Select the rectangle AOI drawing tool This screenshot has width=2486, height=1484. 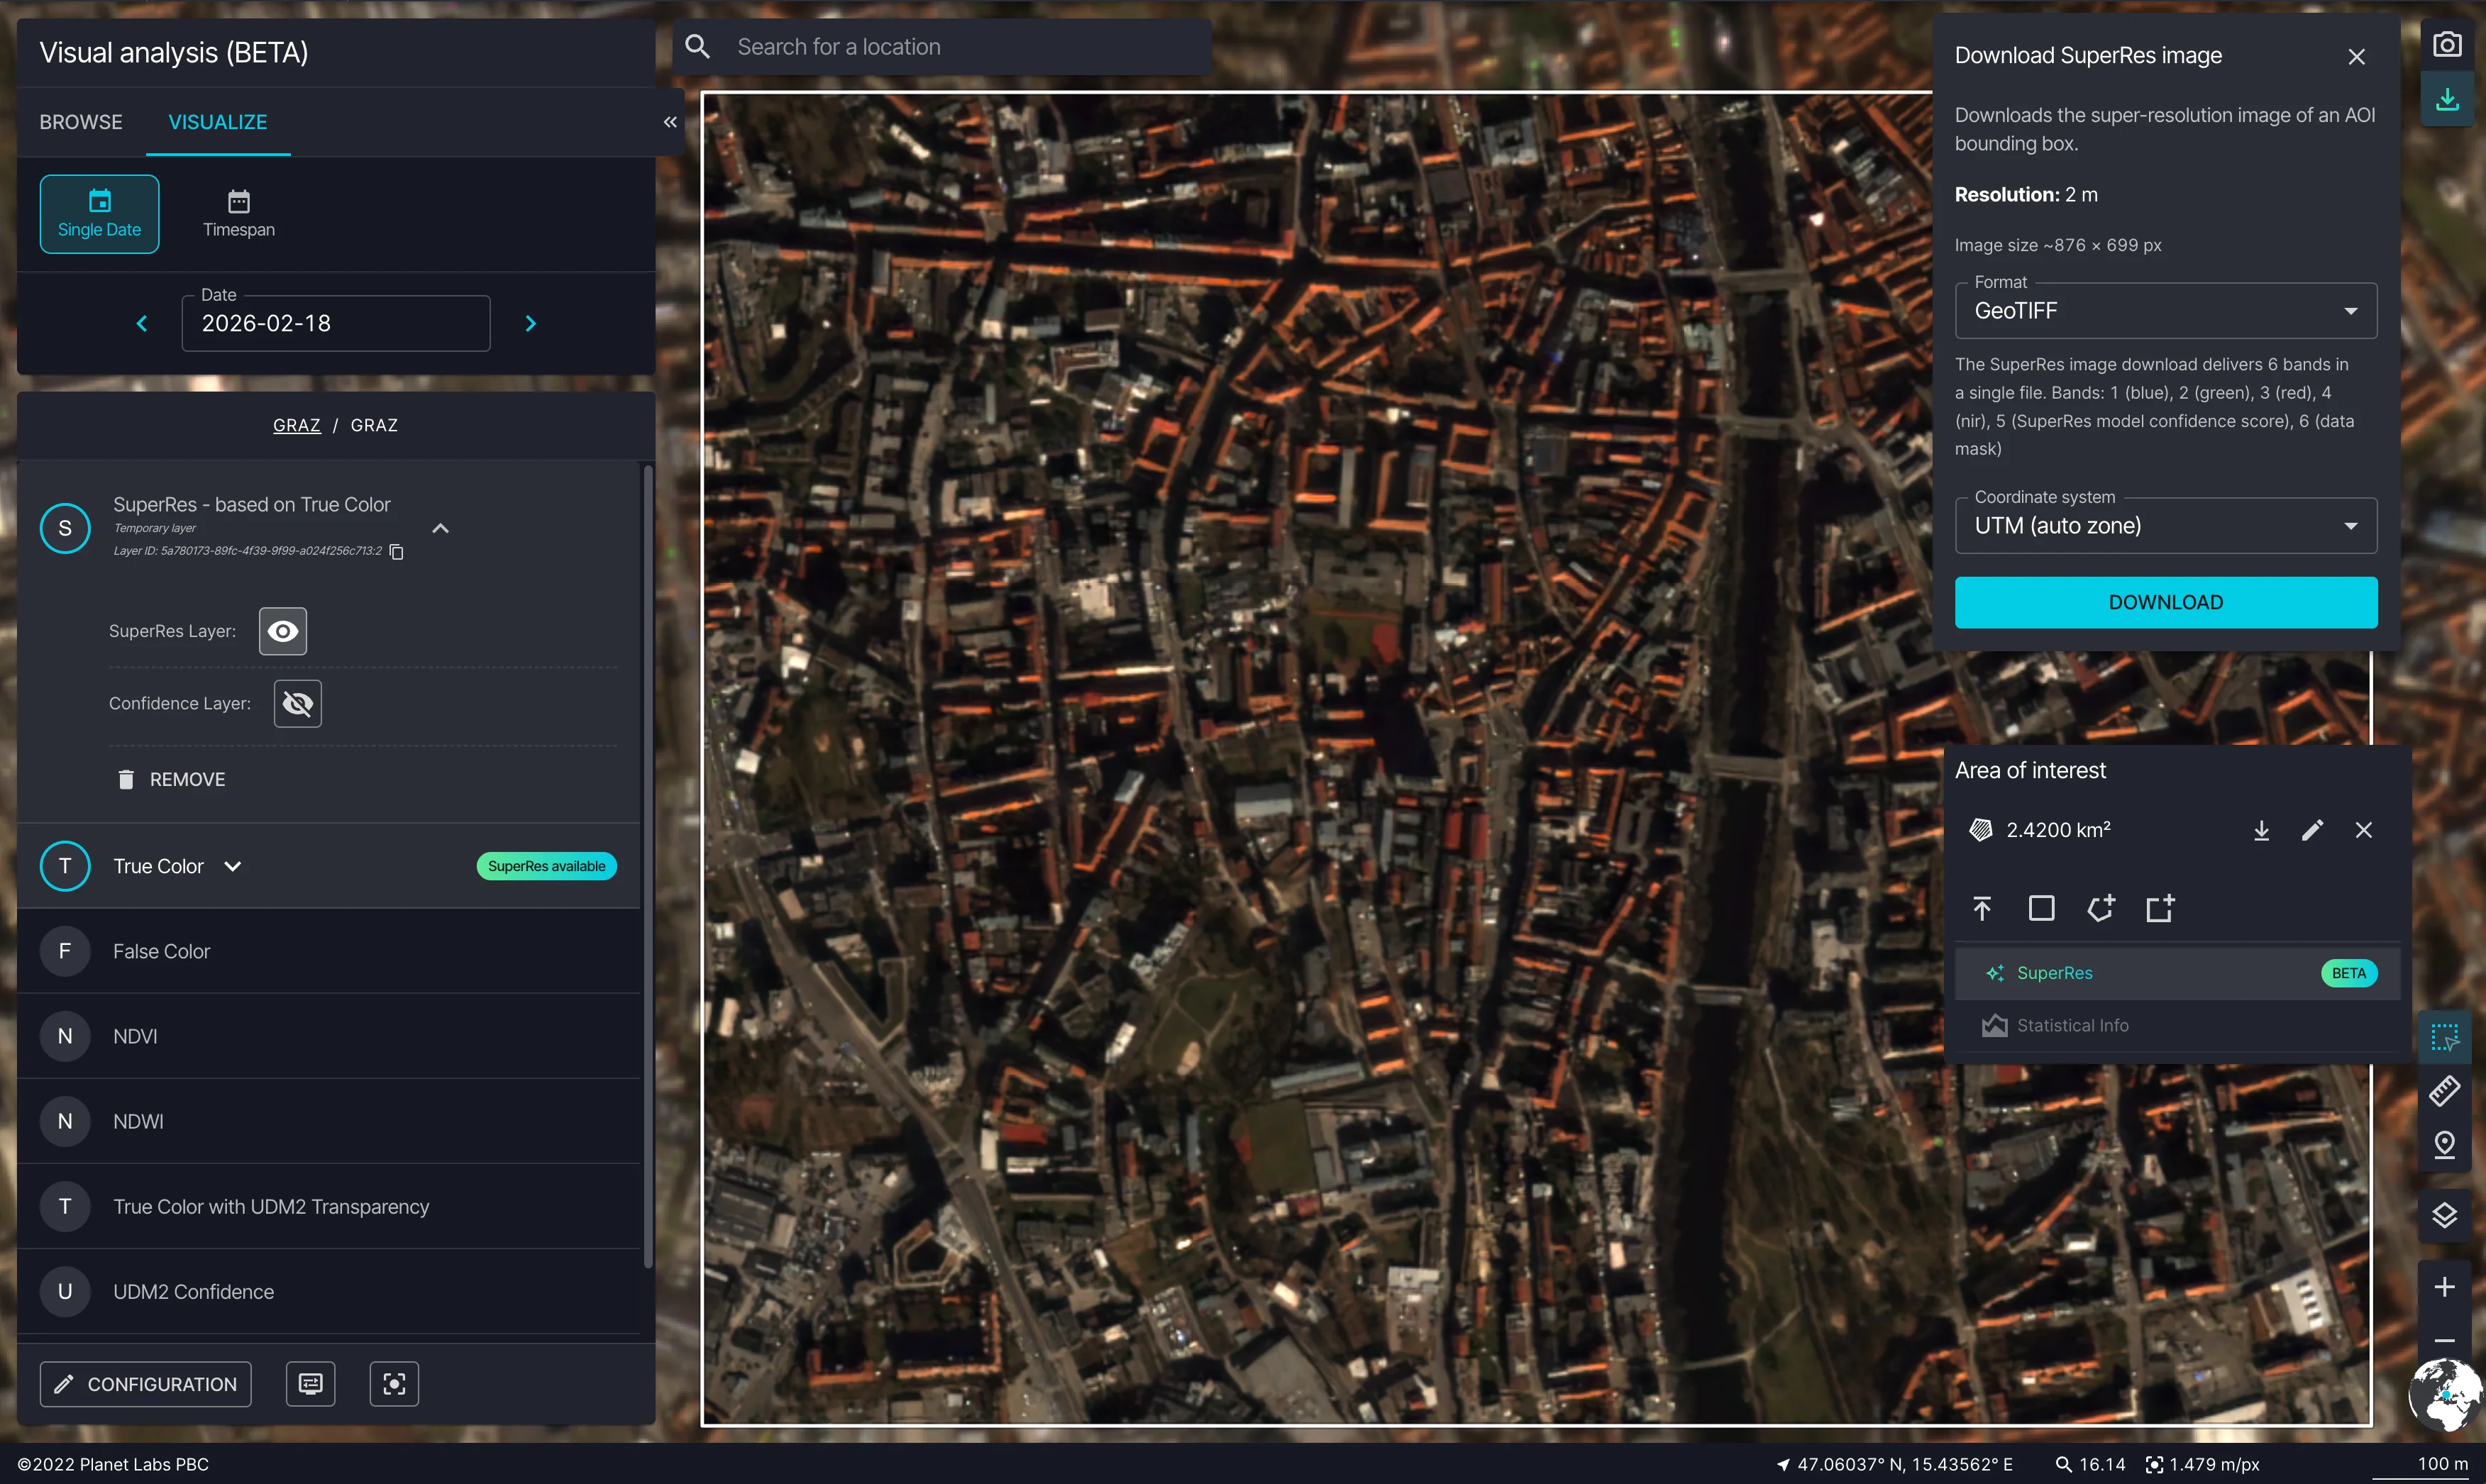(2041, 908)
